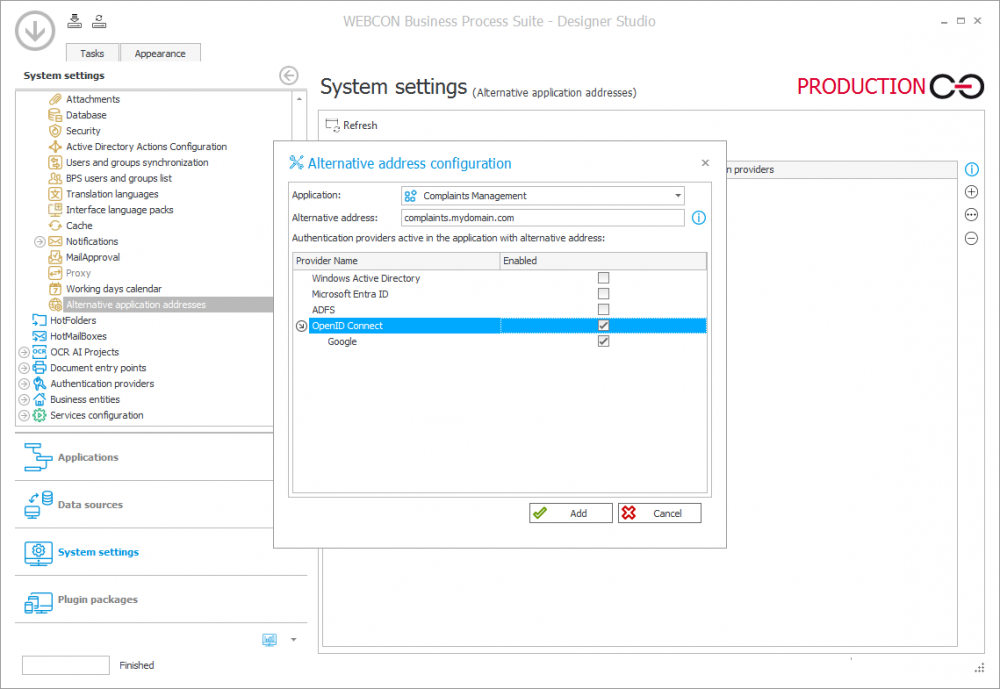The width and height of the screenshot is (1000, 689).
Task: Click the Alternative address input field
Action: point(543,218)
